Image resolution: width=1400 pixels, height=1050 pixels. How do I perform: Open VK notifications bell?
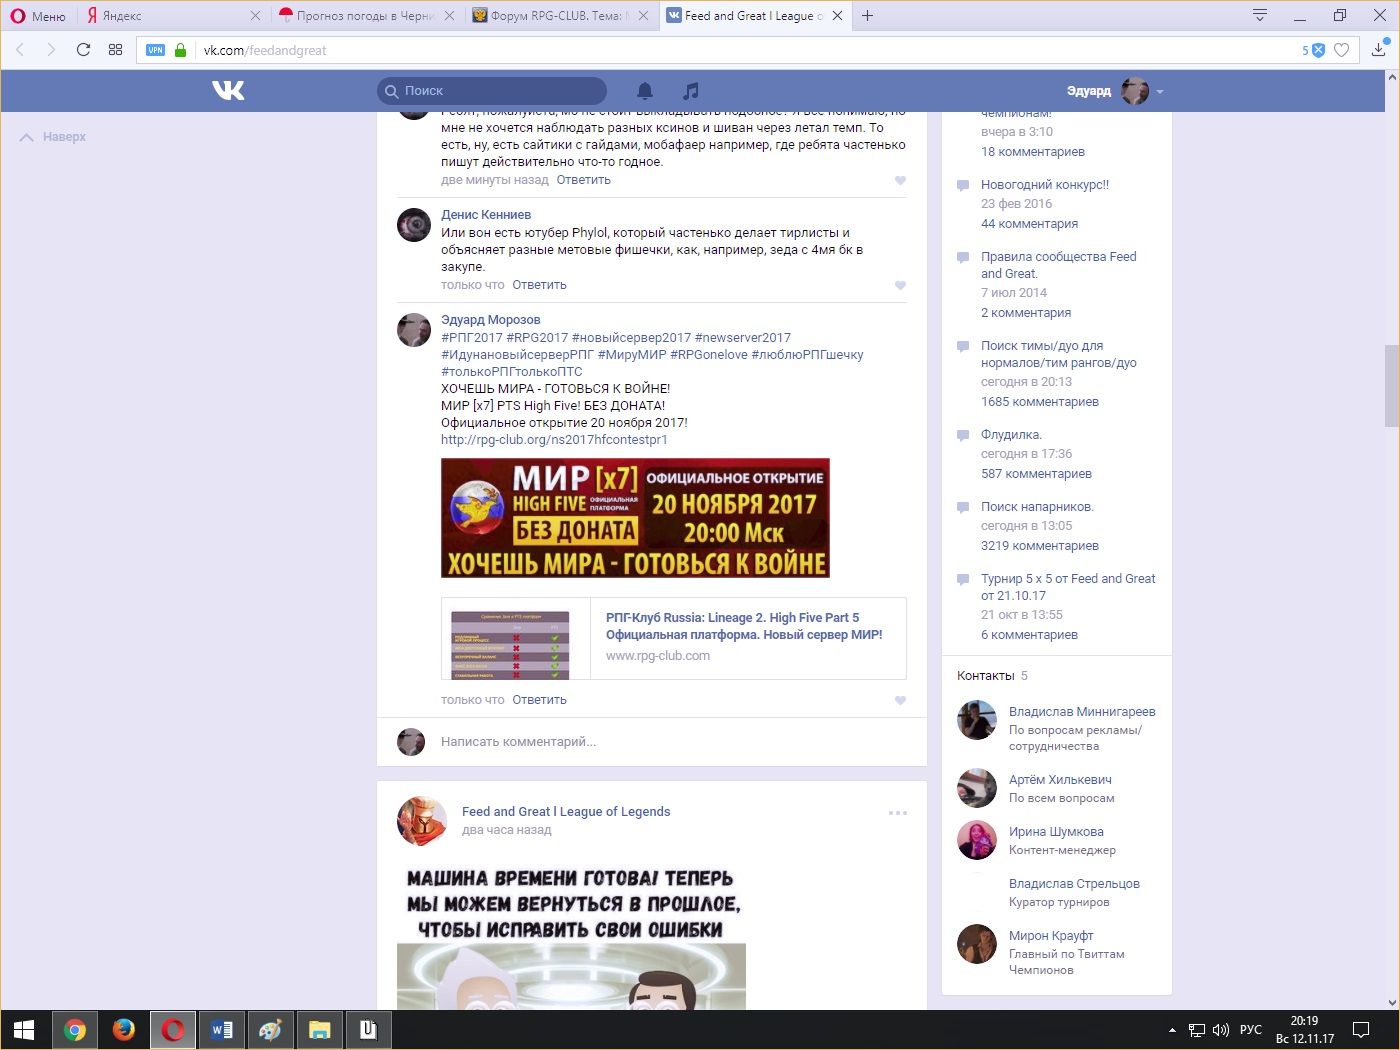645,91
